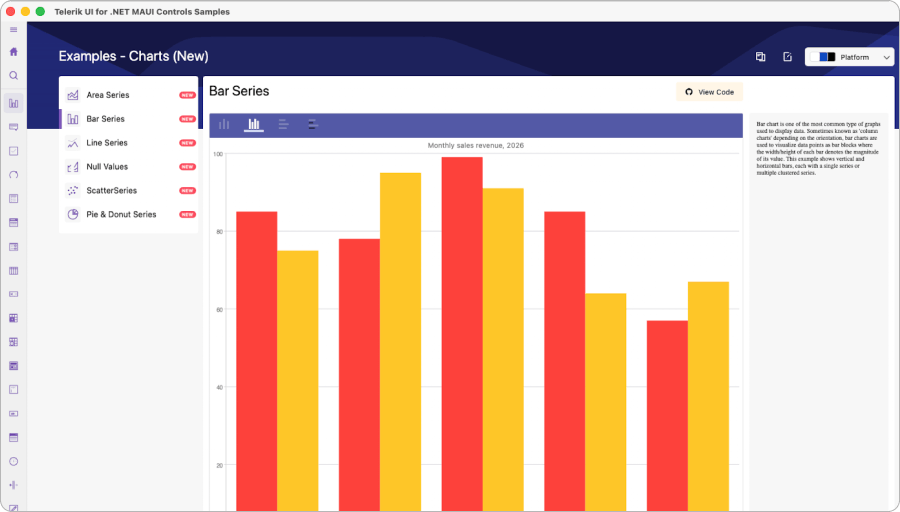Screen dimensions: 900x512
Task: Click the shortest red bar on the right
Action: (x=667, y=416)
